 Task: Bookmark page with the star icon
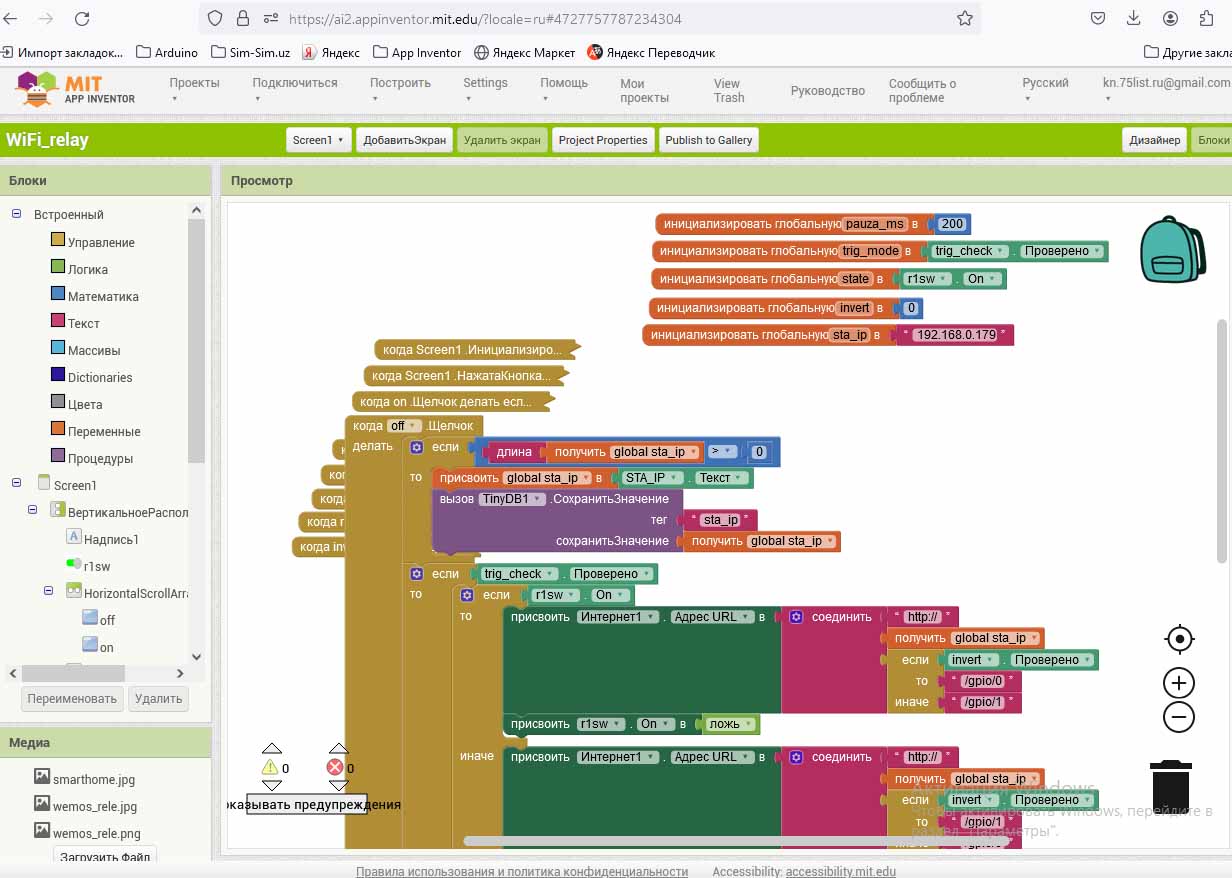964,18
